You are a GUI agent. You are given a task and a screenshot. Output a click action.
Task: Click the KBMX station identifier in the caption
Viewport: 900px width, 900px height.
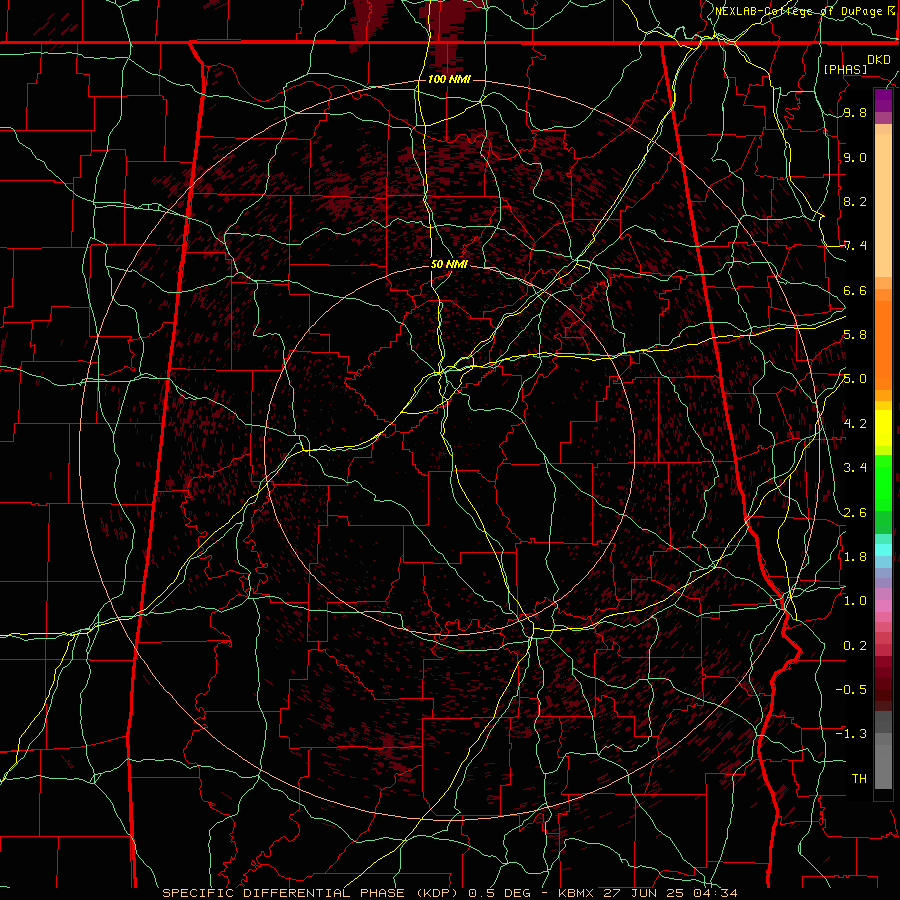coord(576,893)
